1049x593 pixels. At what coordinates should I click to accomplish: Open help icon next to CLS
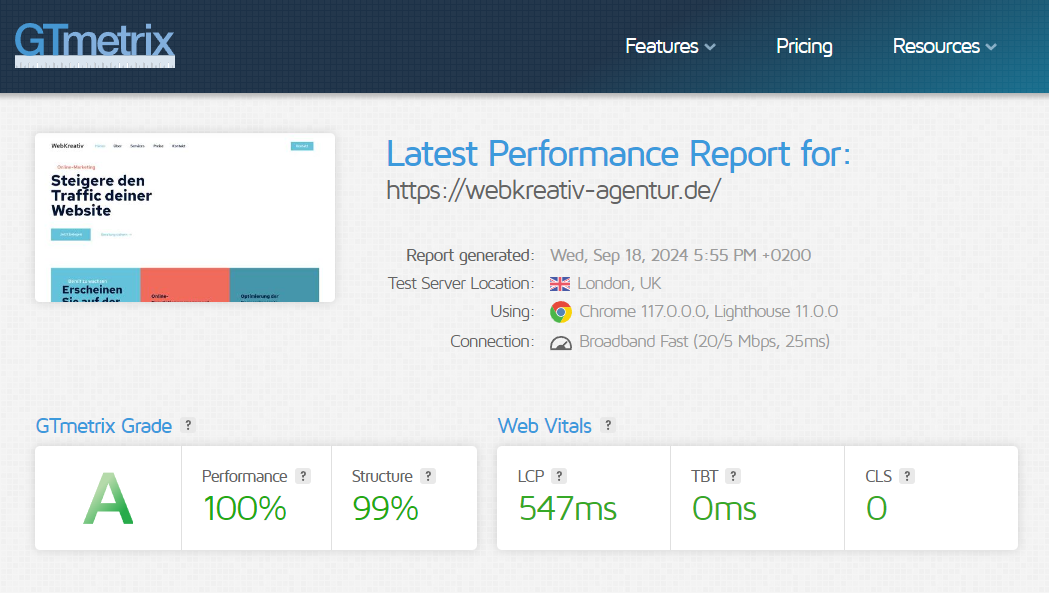click(x=907, y=476)
